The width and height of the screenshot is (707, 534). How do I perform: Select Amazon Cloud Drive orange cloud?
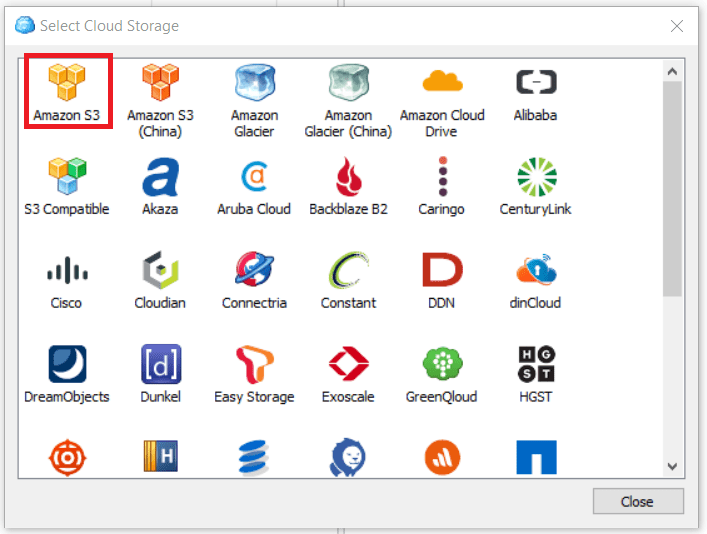[442, 82]
